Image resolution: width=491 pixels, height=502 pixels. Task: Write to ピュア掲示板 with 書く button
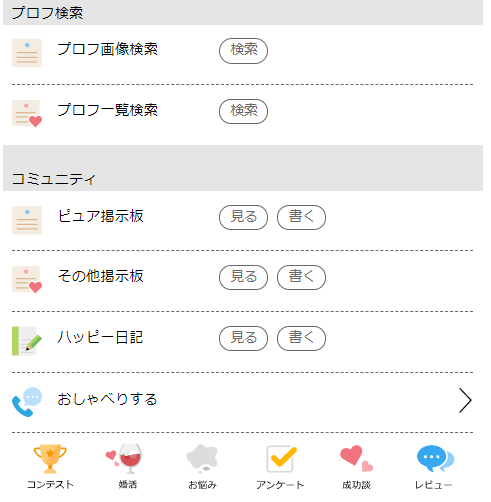(x=301, y=217)
